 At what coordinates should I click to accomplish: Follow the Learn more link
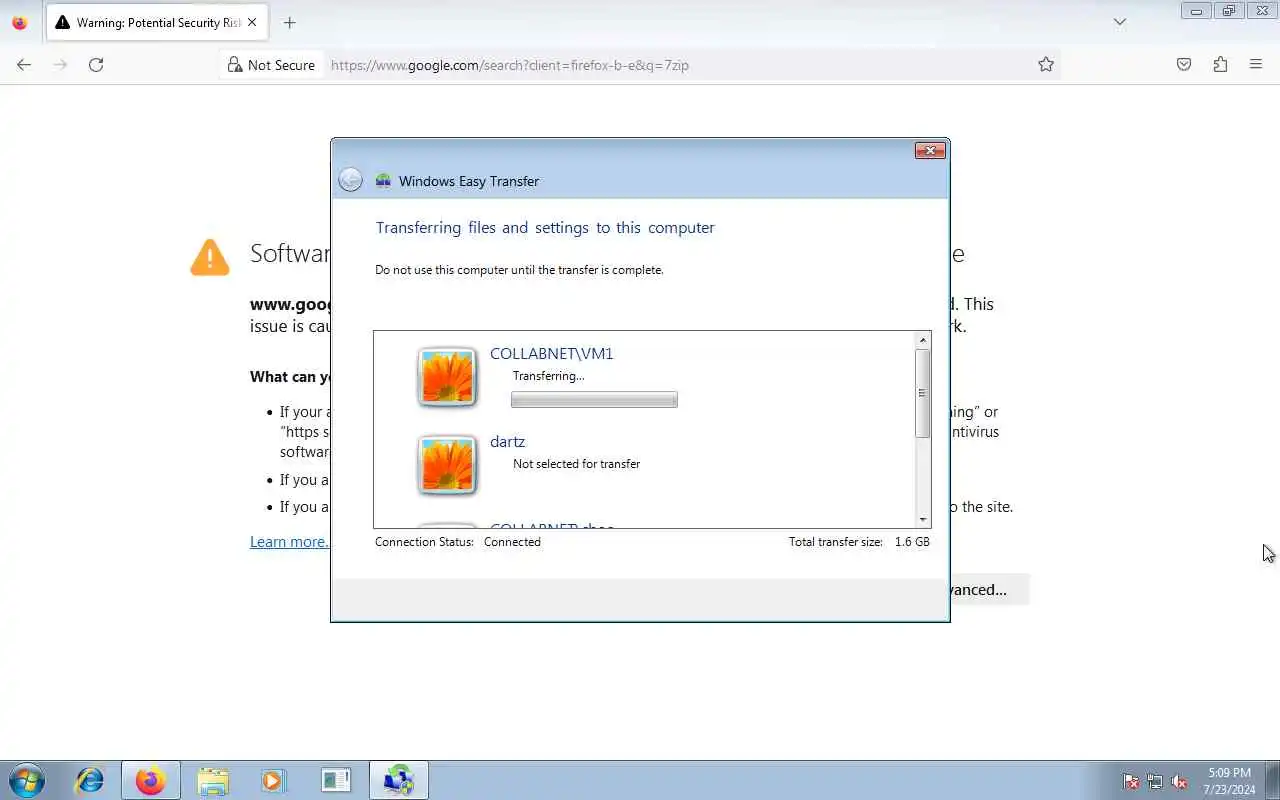(288, 541)
